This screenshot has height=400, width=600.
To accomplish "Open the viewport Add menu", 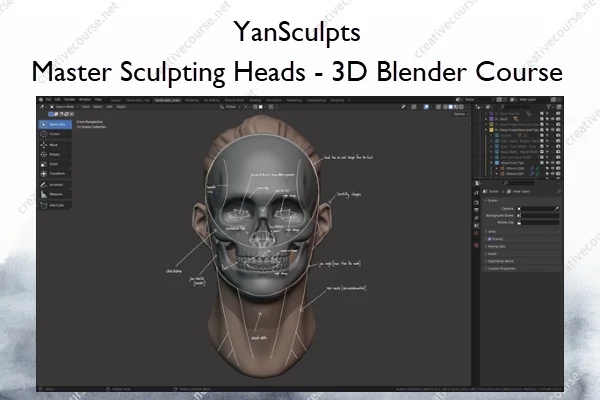I will (x=109, y=107).
